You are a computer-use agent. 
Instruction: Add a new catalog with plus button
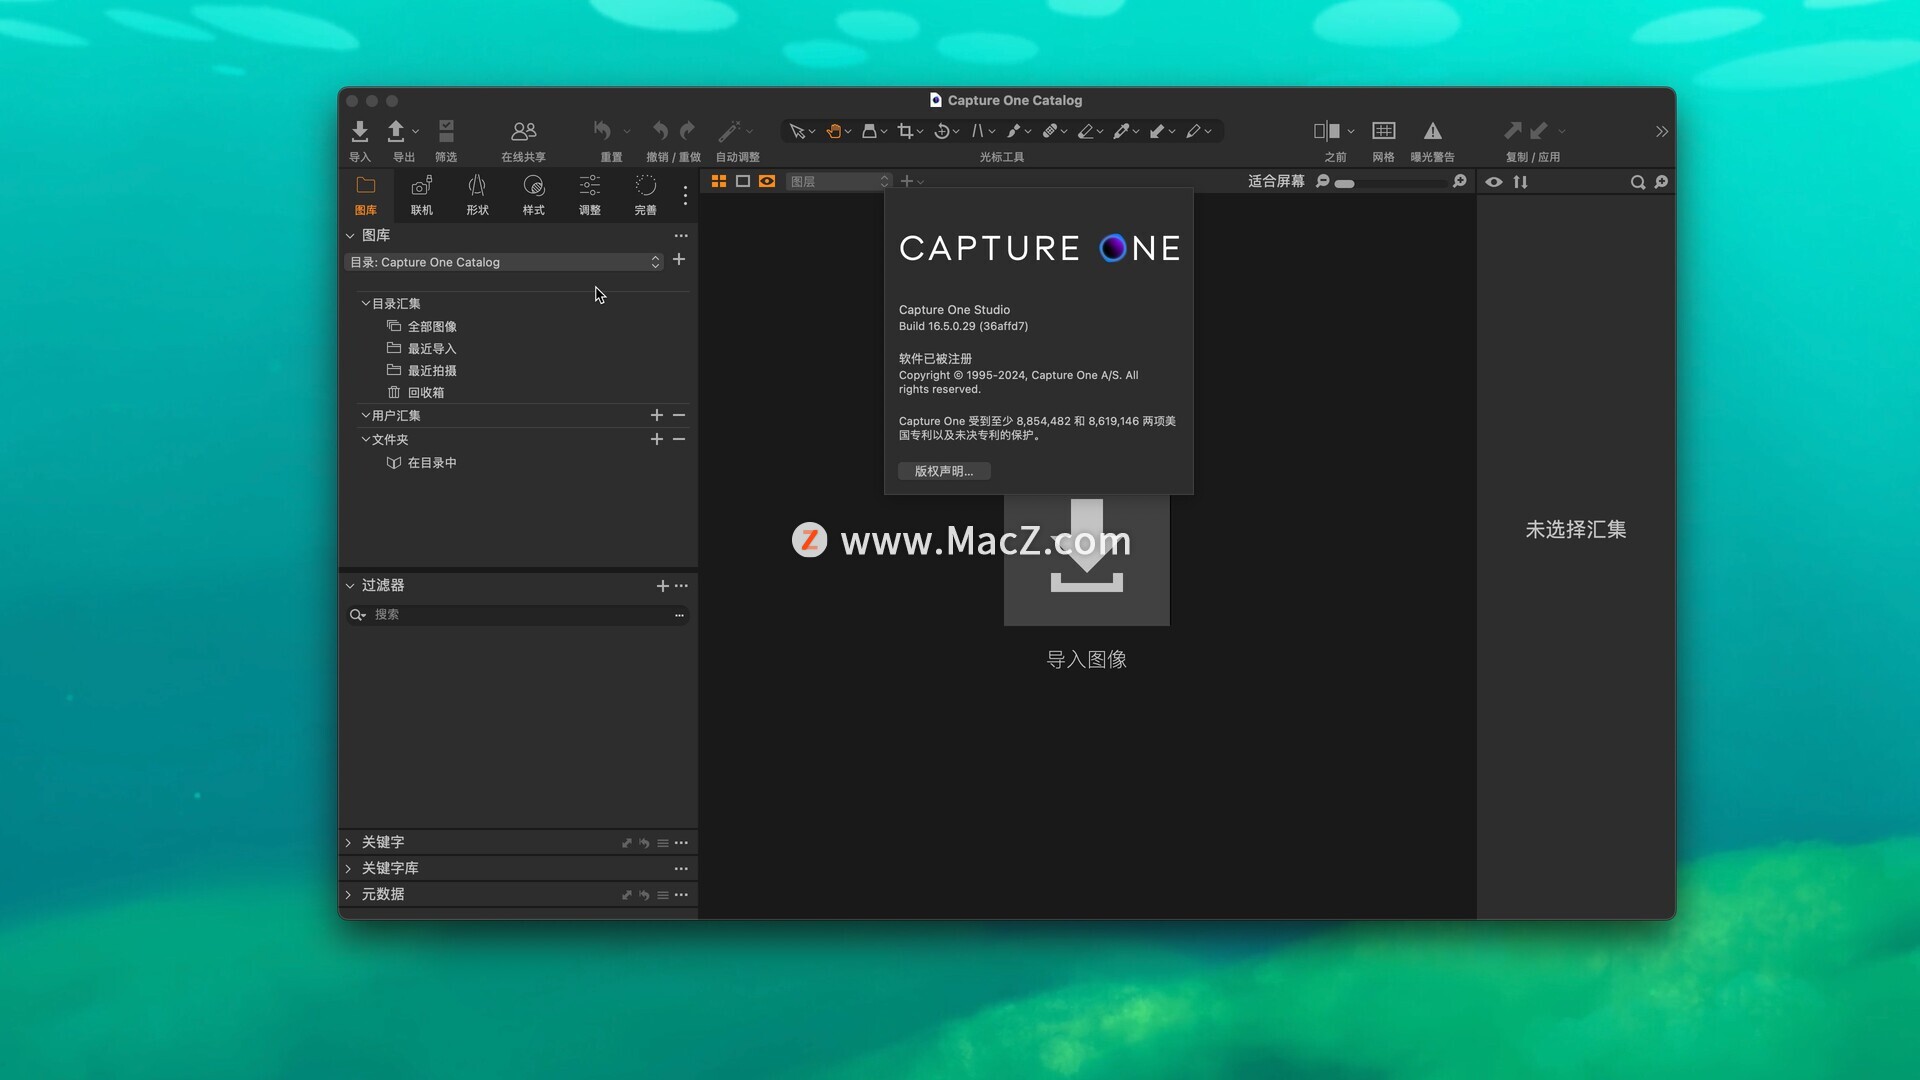[x=679, y=260]
